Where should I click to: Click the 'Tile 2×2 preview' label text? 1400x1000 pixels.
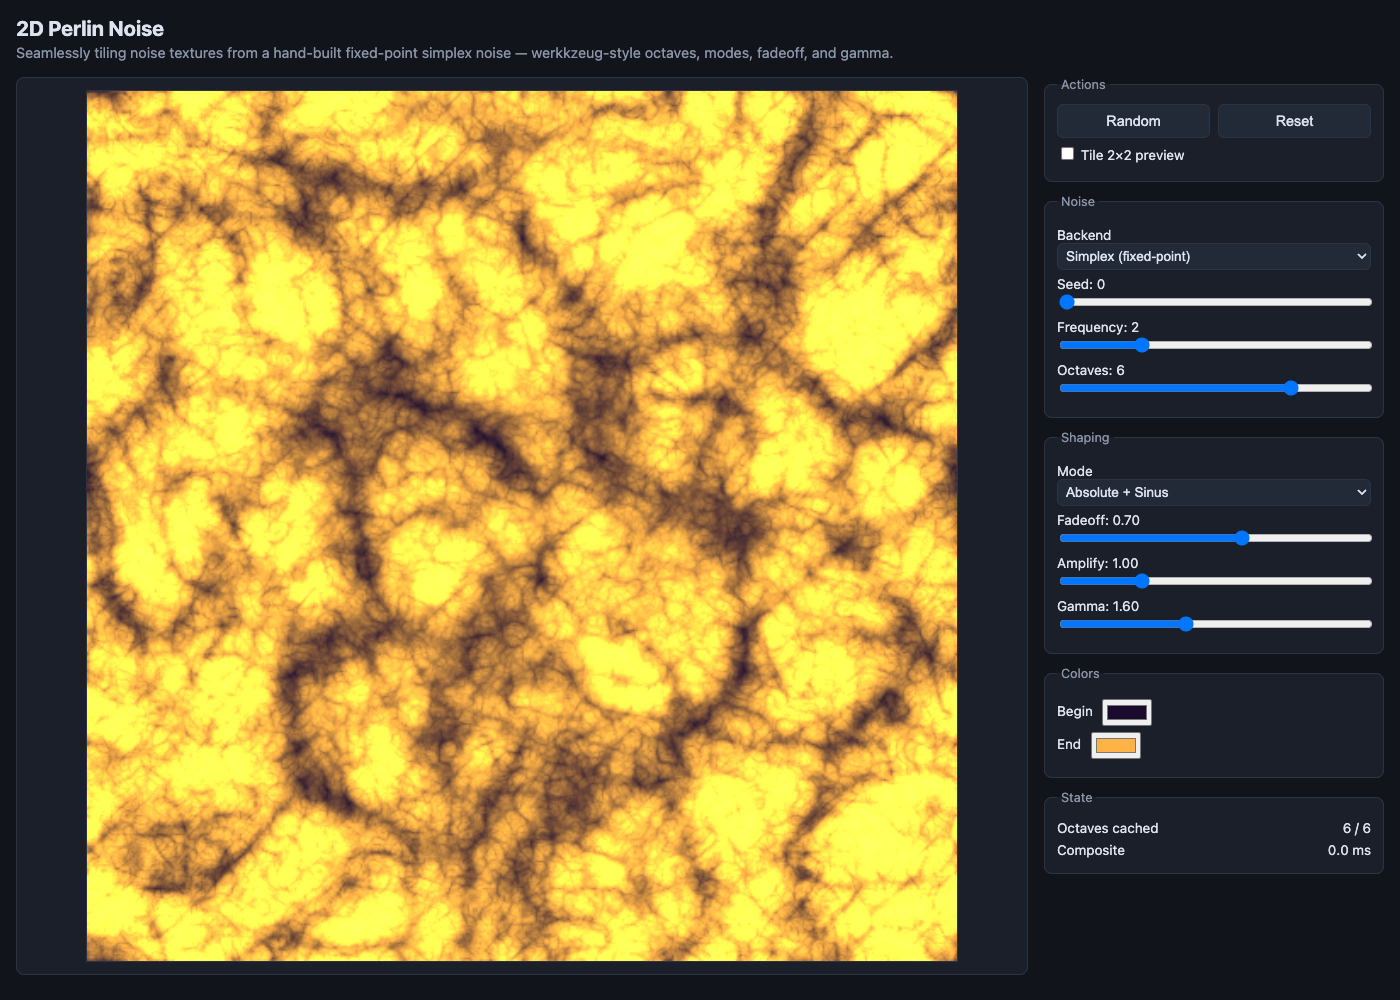click(1132, 155)
